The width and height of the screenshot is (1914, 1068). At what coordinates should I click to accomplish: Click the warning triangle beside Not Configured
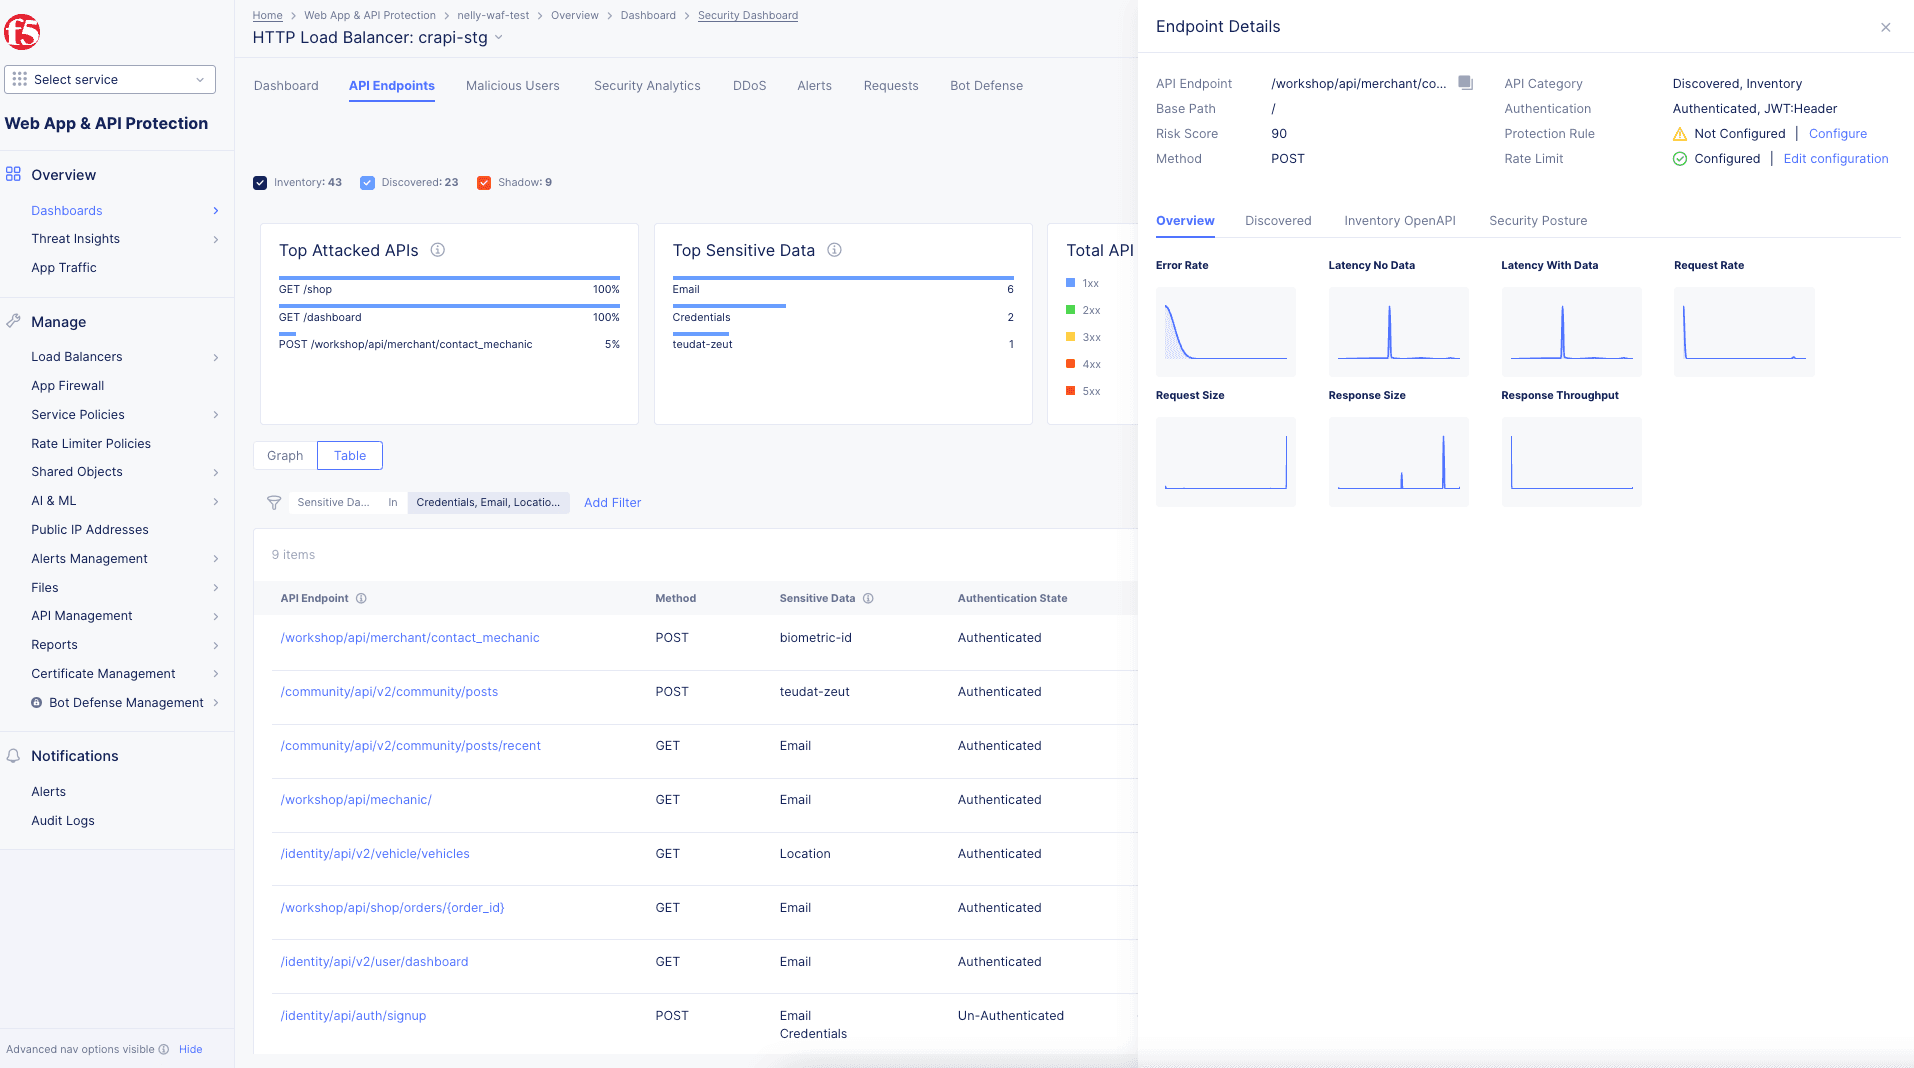coord(1679,133)
